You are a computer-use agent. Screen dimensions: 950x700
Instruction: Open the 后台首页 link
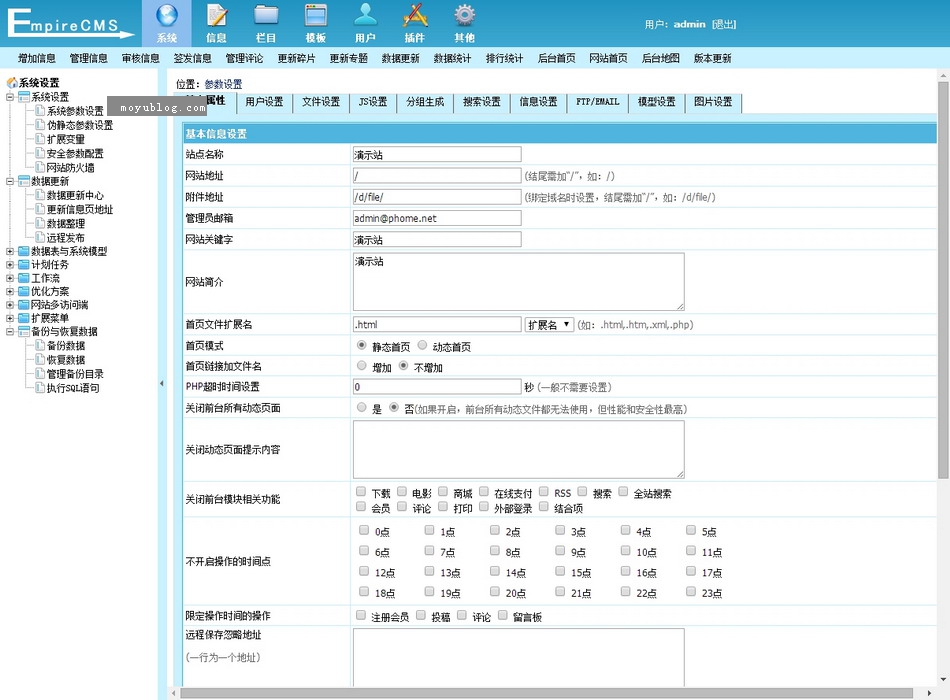tap(556, 58)
